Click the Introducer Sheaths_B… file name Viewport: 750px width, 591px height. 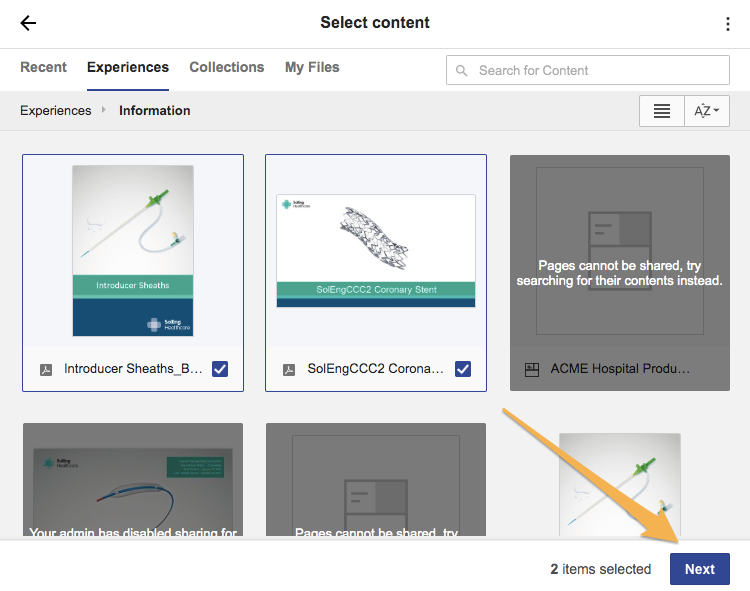point(133,369)
